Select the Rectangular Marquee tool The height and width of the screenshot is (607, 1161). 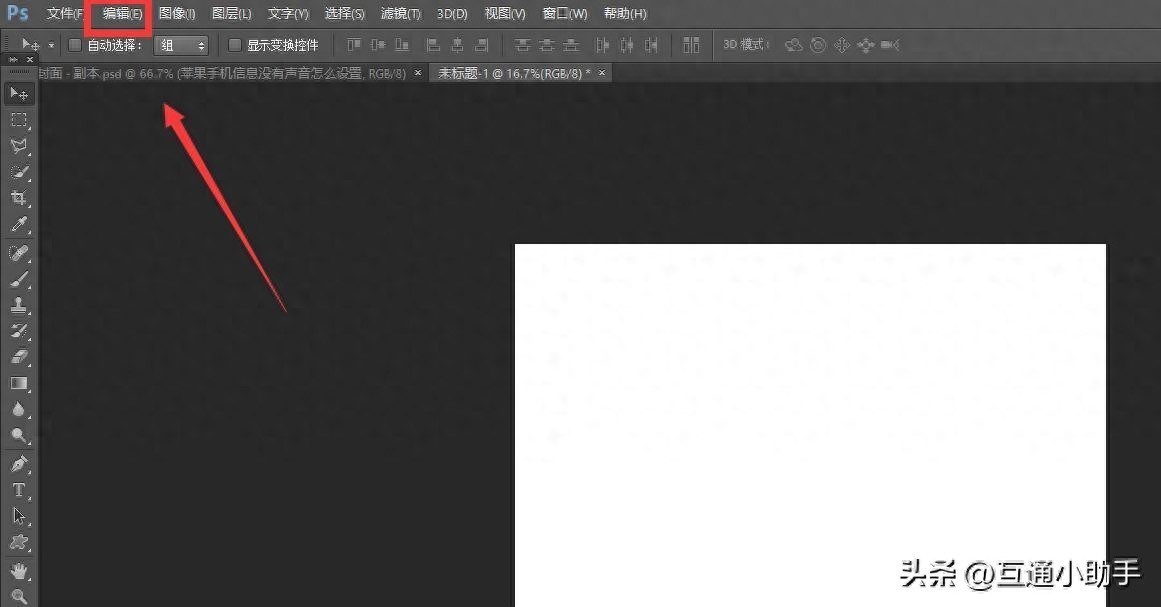click(19, 120)
